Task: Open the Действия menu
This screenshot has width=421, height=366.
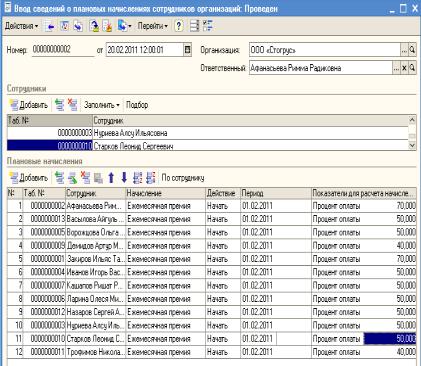Action: [21, 26]
